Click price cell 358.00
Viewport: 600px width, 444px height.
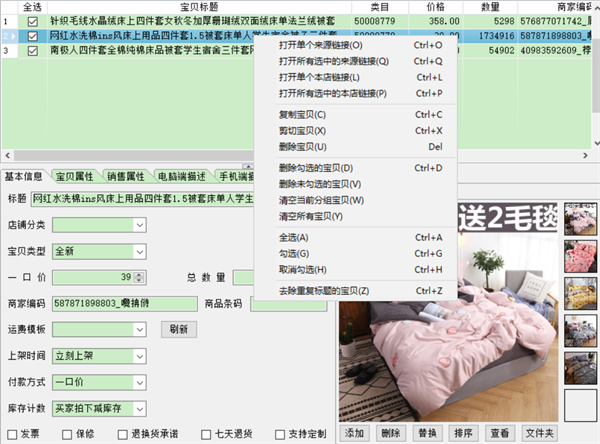tap(436, 21)
